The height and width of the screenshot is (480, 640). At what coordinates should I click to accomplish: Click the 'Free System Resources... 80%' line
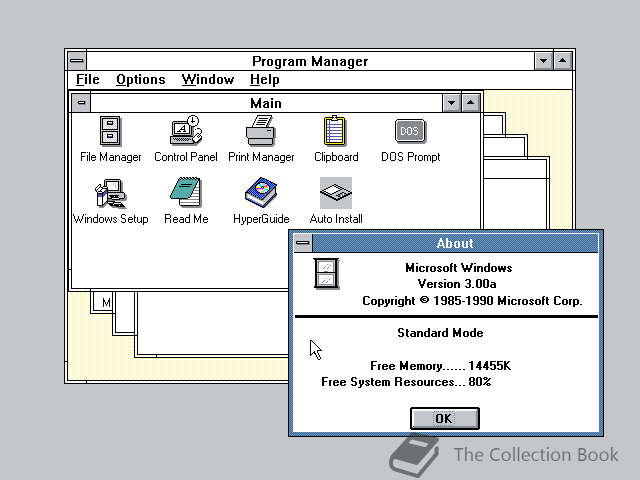pyautogui.click(x=406, y=382)
